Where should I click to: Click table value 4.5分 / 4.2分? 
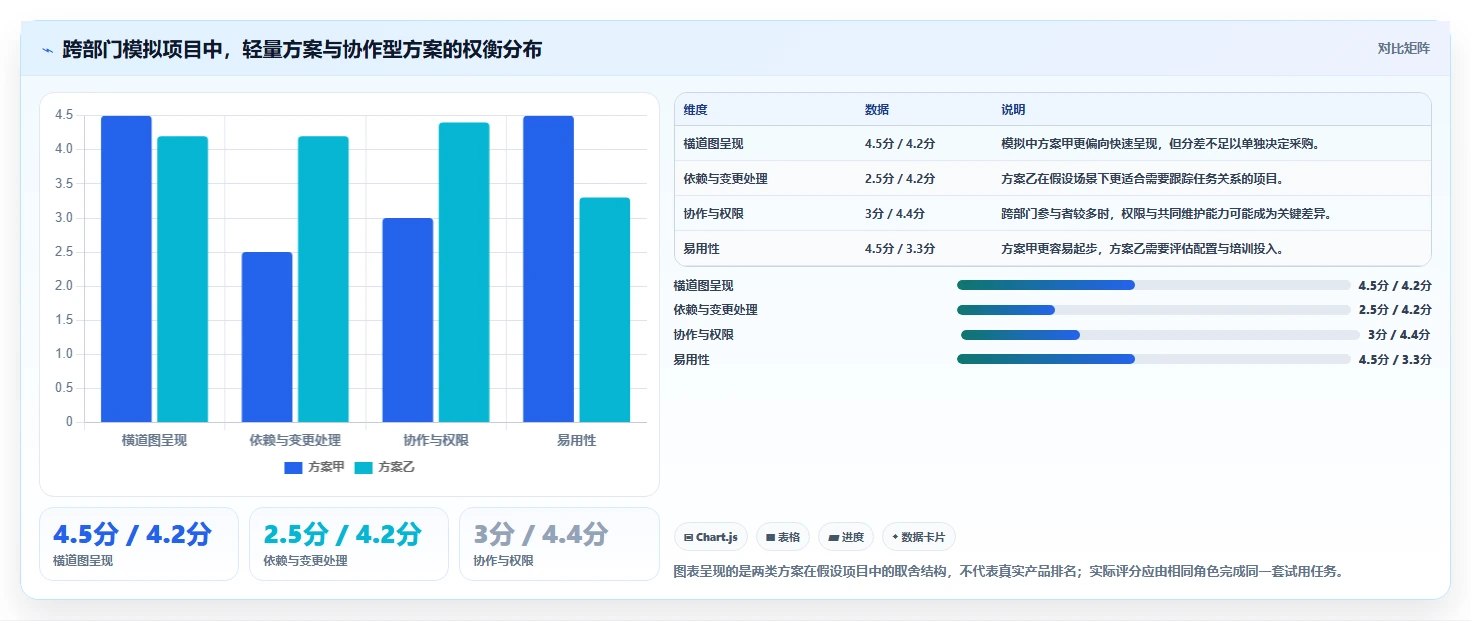pos(900,143)
